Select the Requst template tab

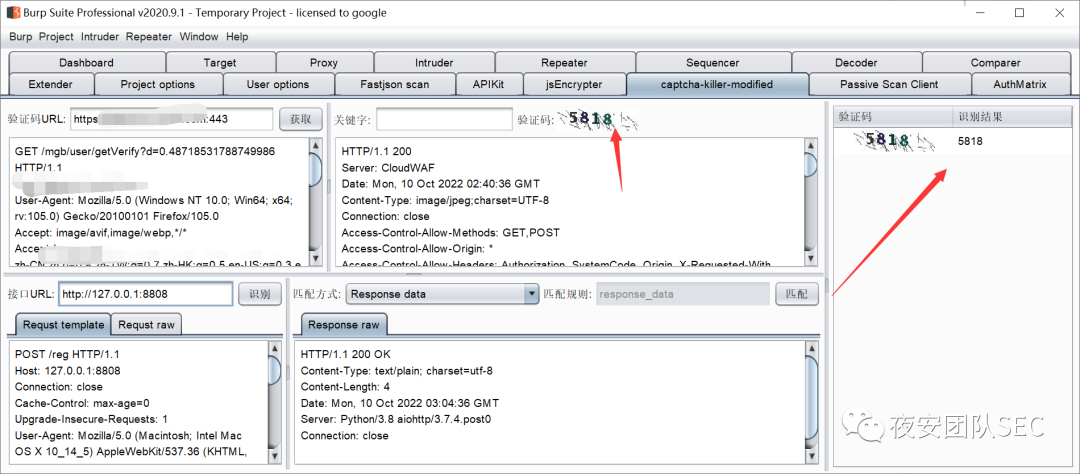[63, 324]
